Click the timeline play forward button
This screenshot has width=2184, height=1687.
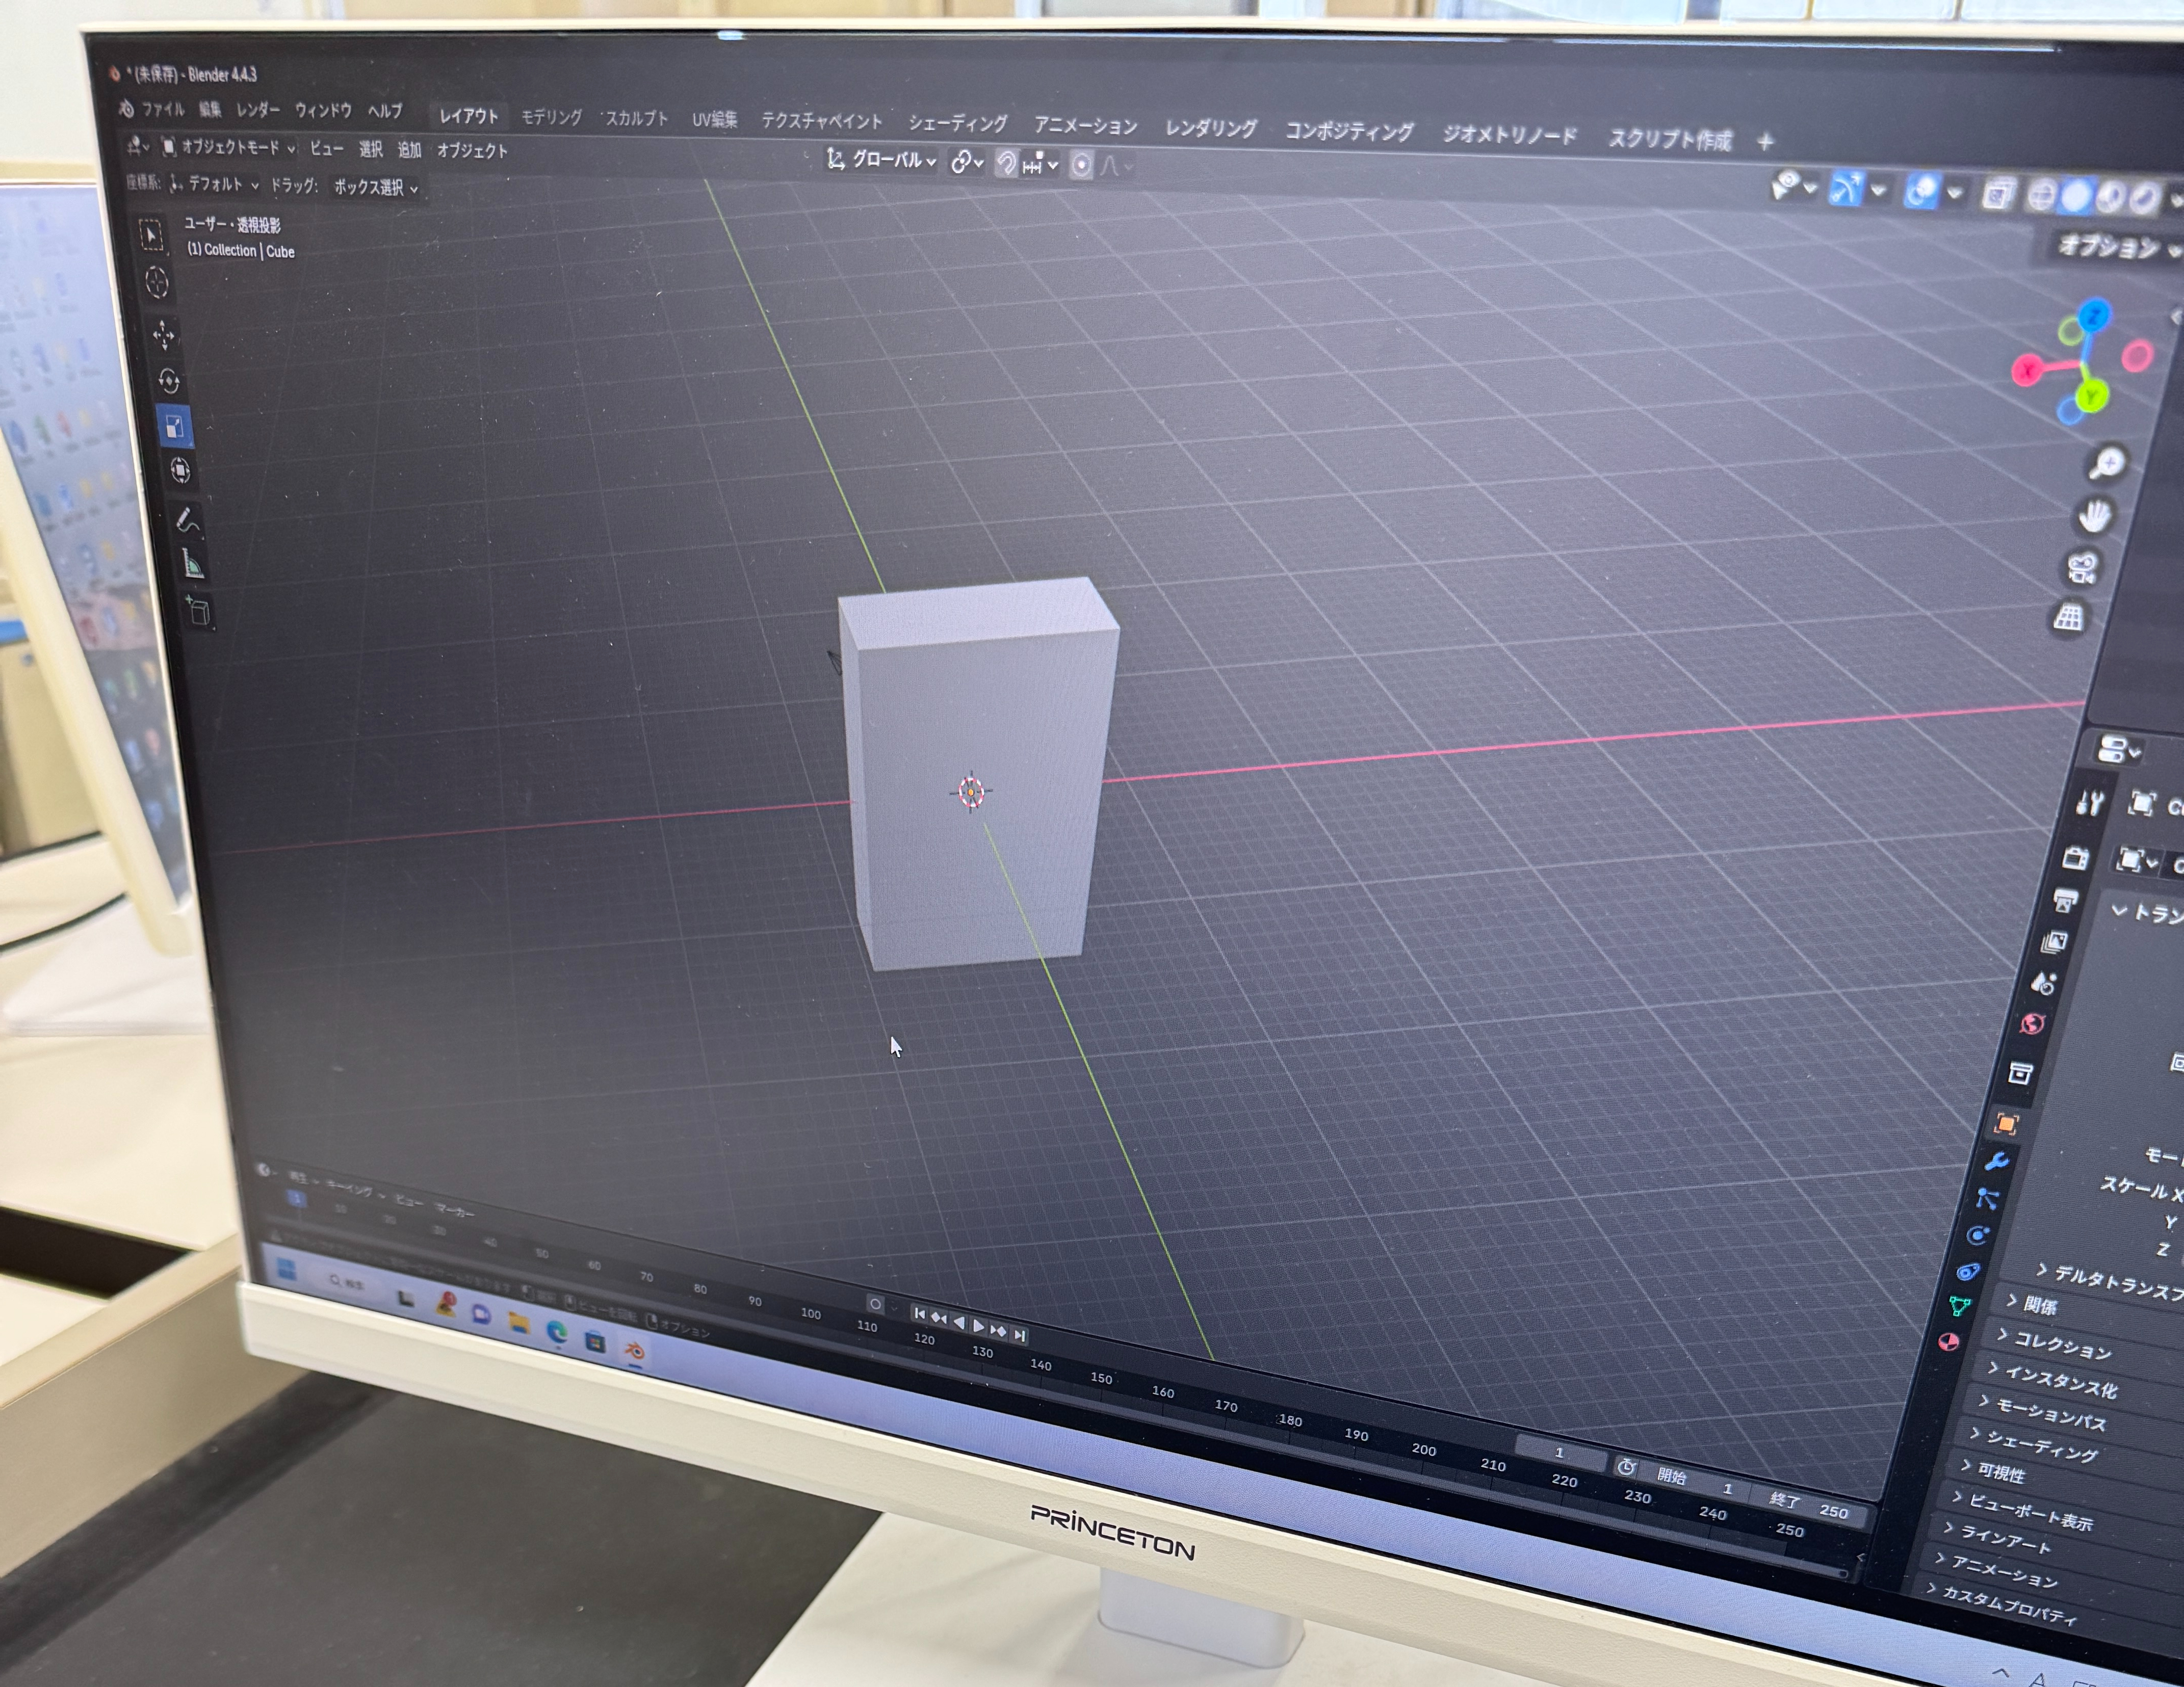coord(979,1326)
